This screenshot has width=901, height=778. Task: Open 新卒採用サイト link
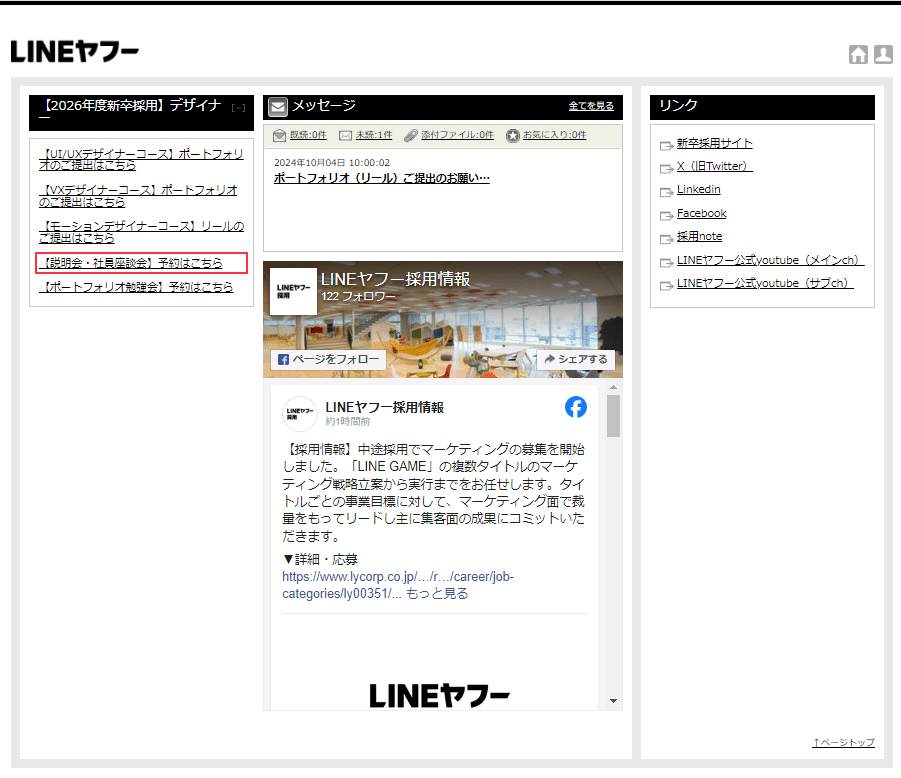[714, 143]
